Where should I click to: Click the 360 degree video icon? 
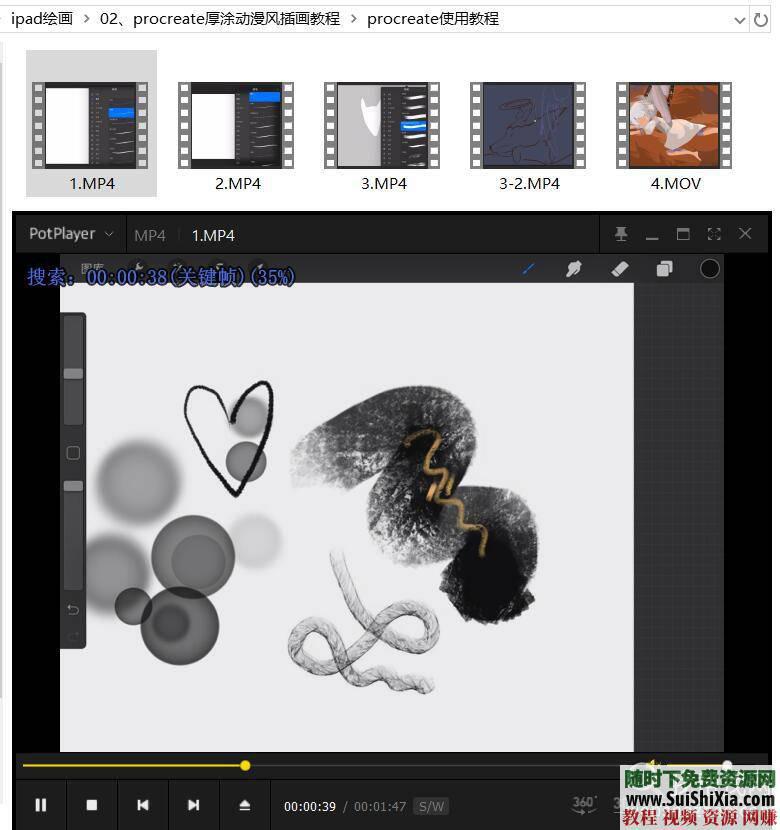tap(584, 805)
